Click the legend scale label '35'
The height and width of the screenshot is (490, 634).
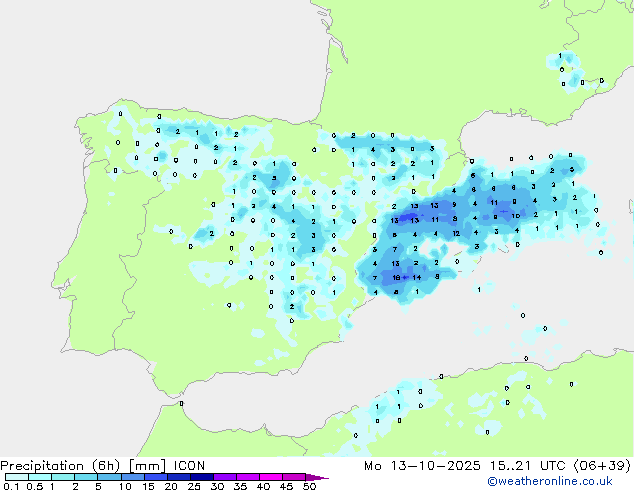click(240, 486)
